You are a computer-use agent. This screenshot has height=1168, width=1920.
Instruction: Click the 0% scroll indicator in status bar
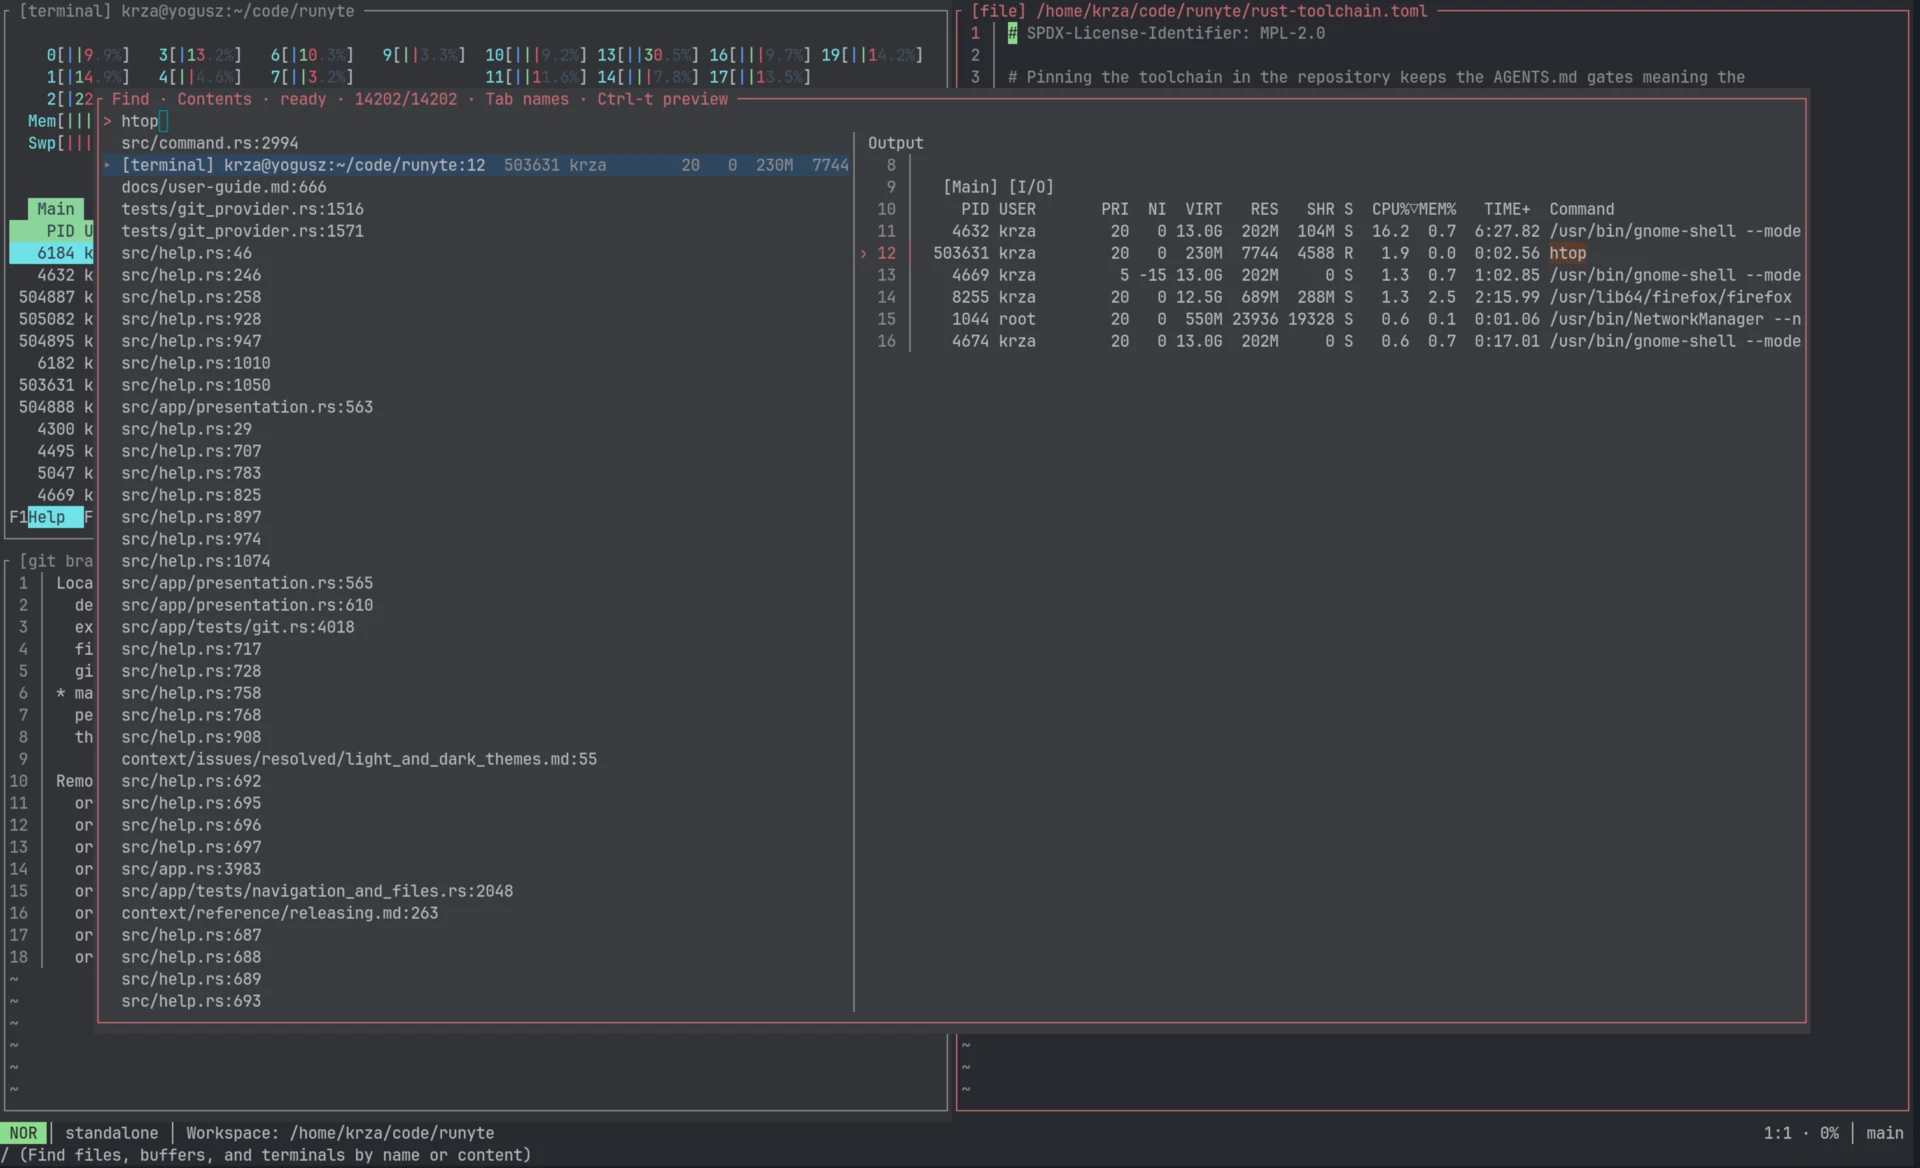1829,1133
